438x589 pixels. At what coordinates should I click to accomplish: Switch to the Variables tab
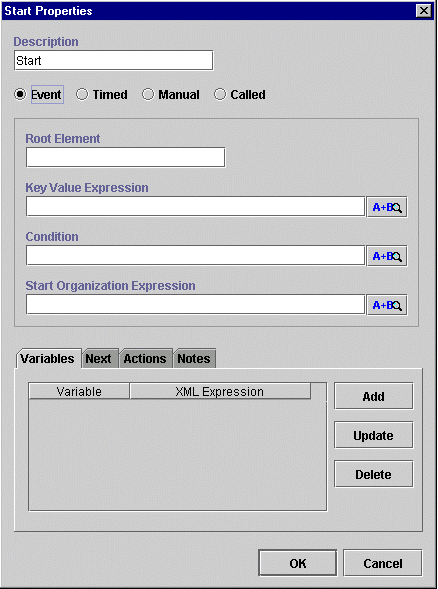point(48,359)
